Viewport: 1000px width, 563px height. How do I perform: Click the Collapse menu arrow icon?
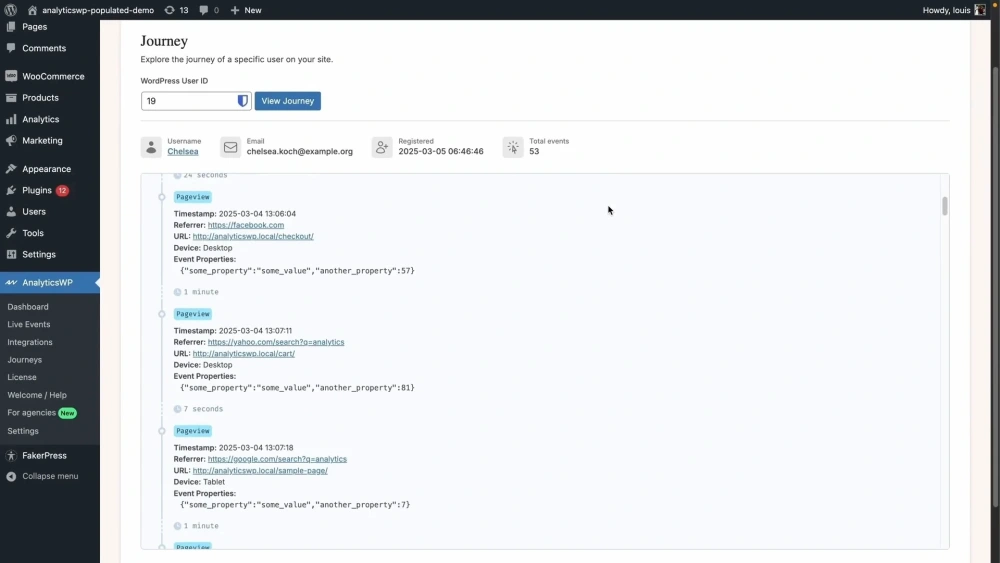click(11, 476)
